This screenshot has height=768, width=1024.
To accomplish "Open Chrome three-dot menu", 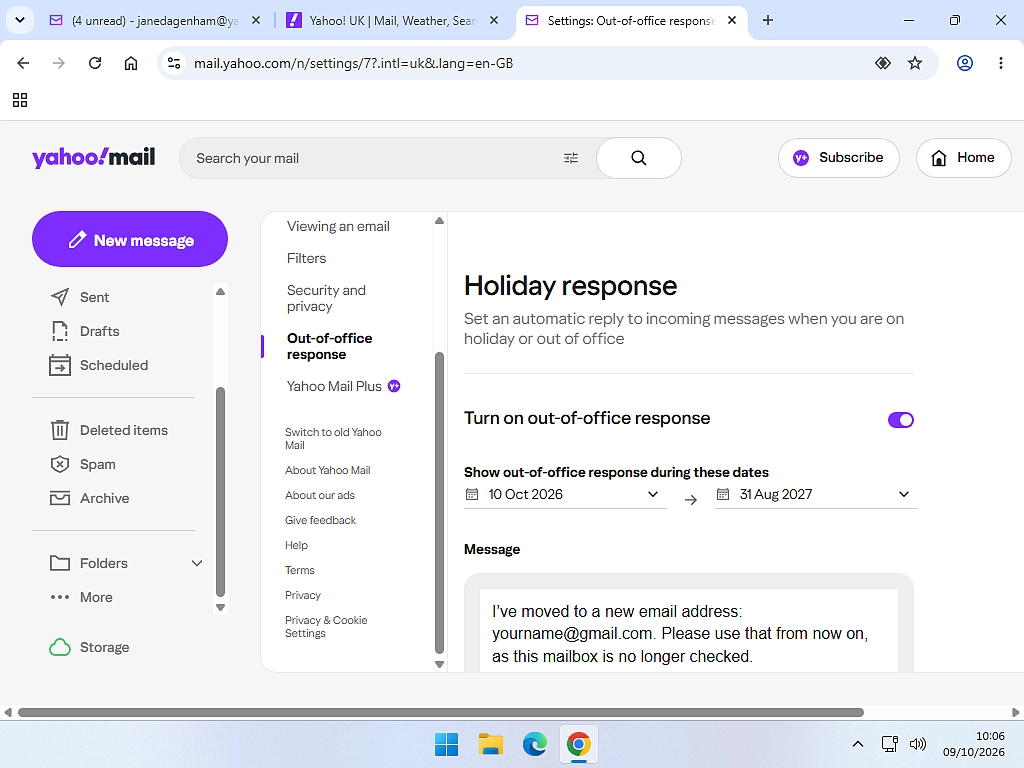I will (1000, 63).
